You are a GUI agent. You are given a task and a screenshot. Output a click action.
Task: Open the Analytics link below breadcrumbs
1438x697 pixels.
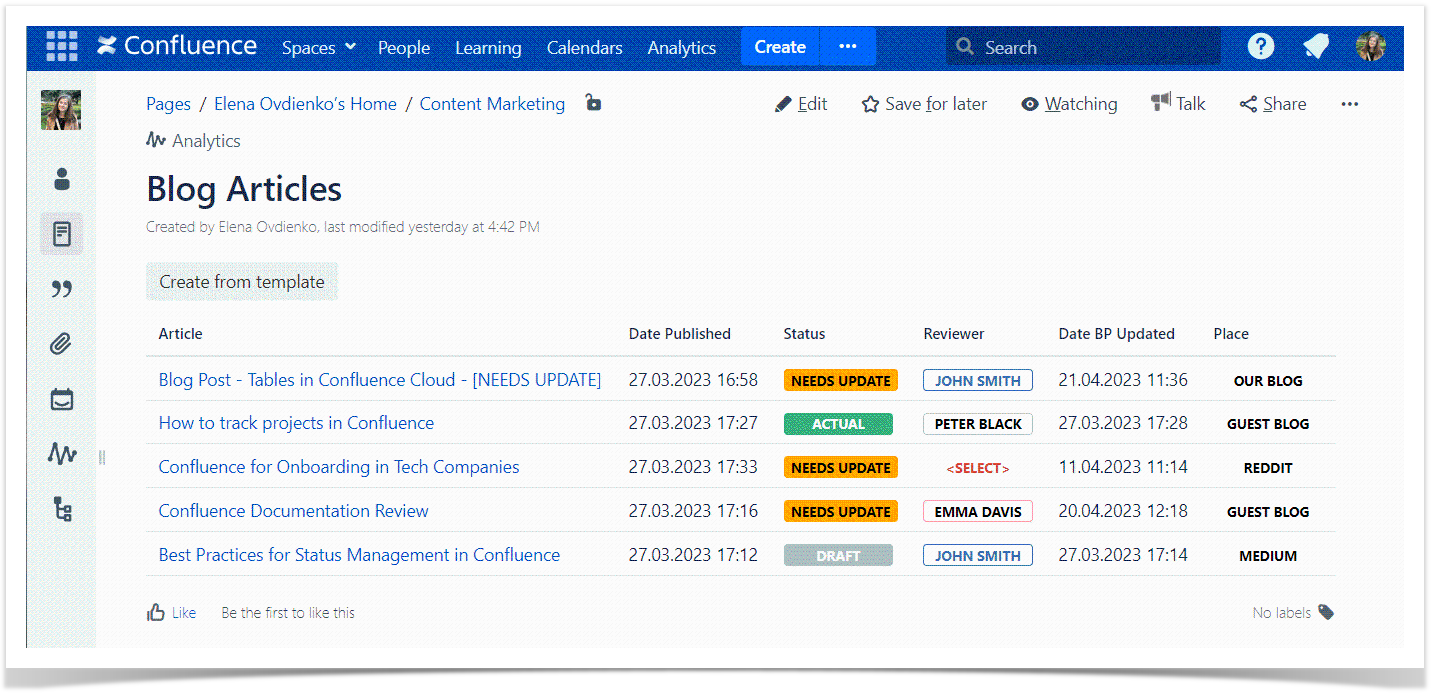193,141
